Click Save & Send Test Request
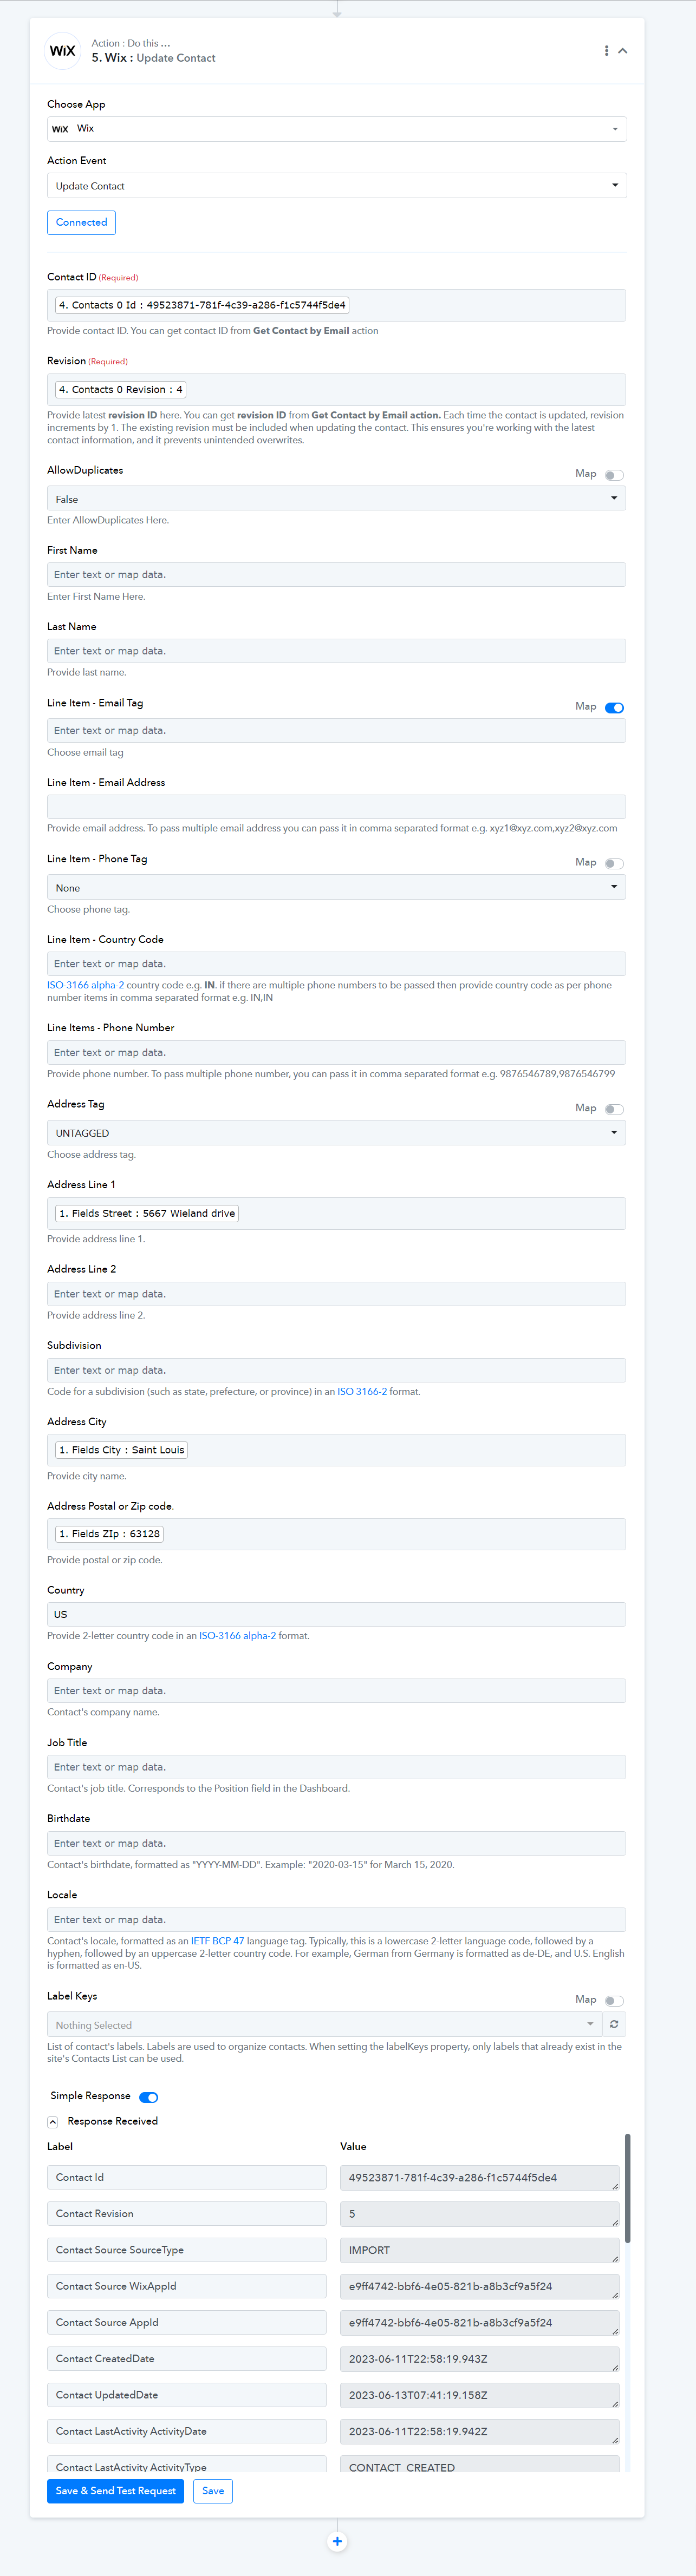Image resolution: width=696 pixels, height=2576 pixels. 116,2491
